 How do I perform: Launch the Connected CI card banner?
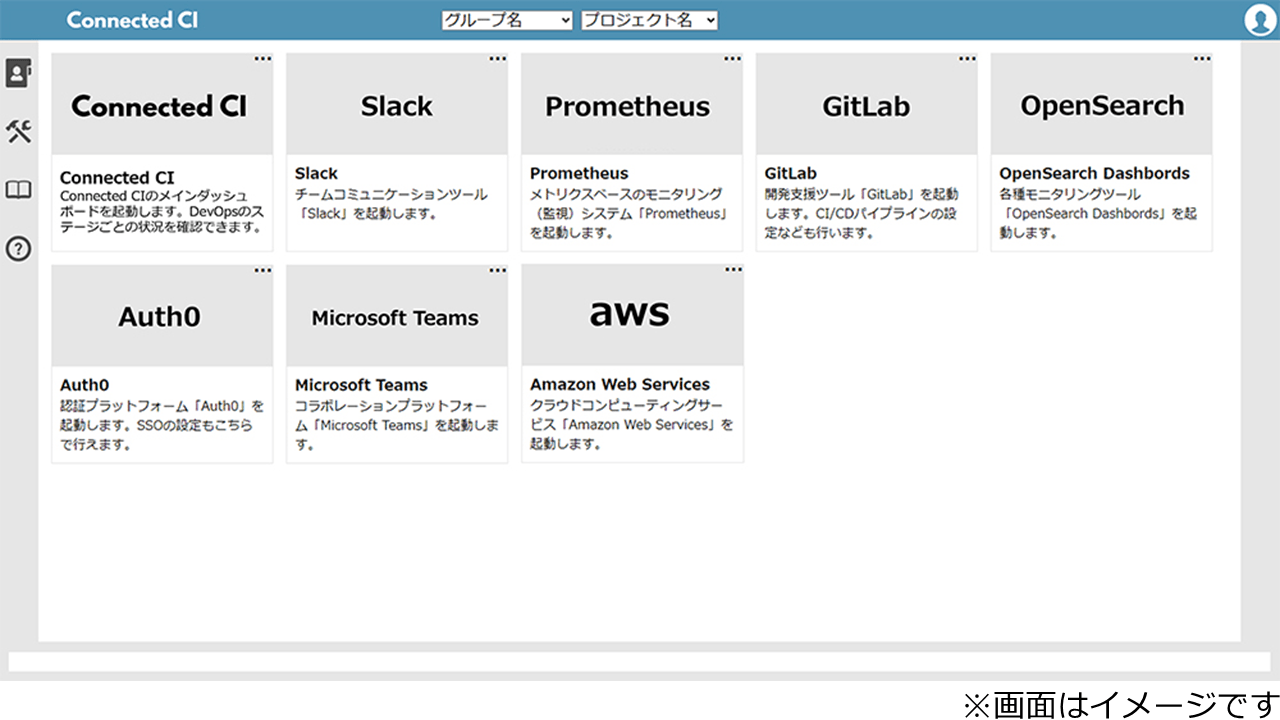pyautogui.click(x=162, y=104)
